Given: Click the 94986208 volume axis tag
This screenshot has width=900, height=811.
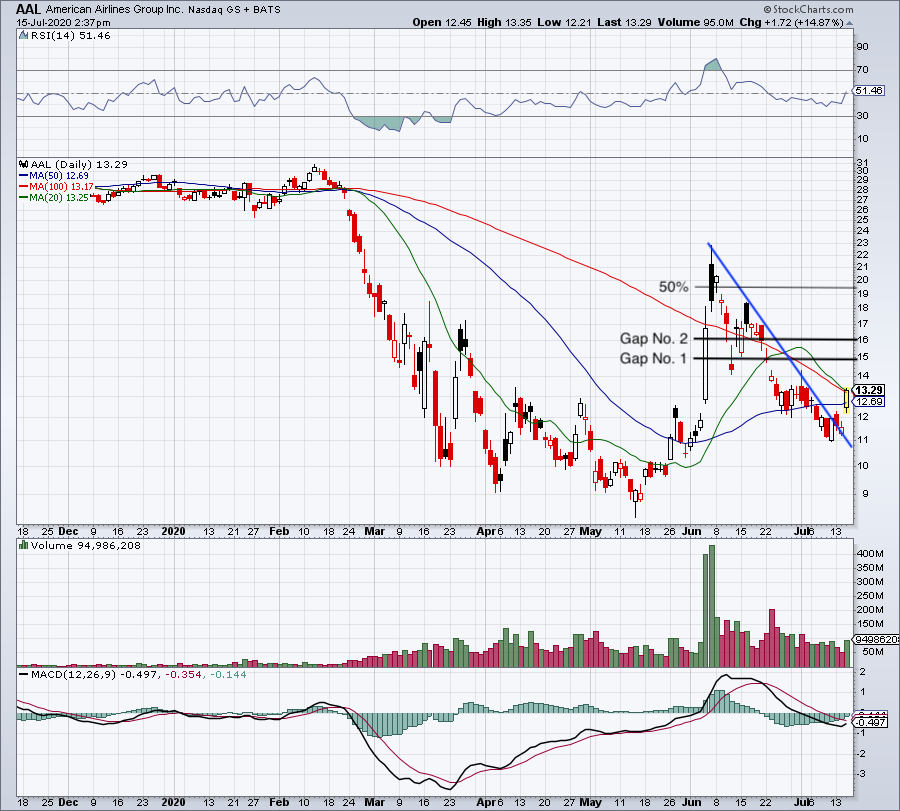Looking at the screenshot, I should [876, 639].
